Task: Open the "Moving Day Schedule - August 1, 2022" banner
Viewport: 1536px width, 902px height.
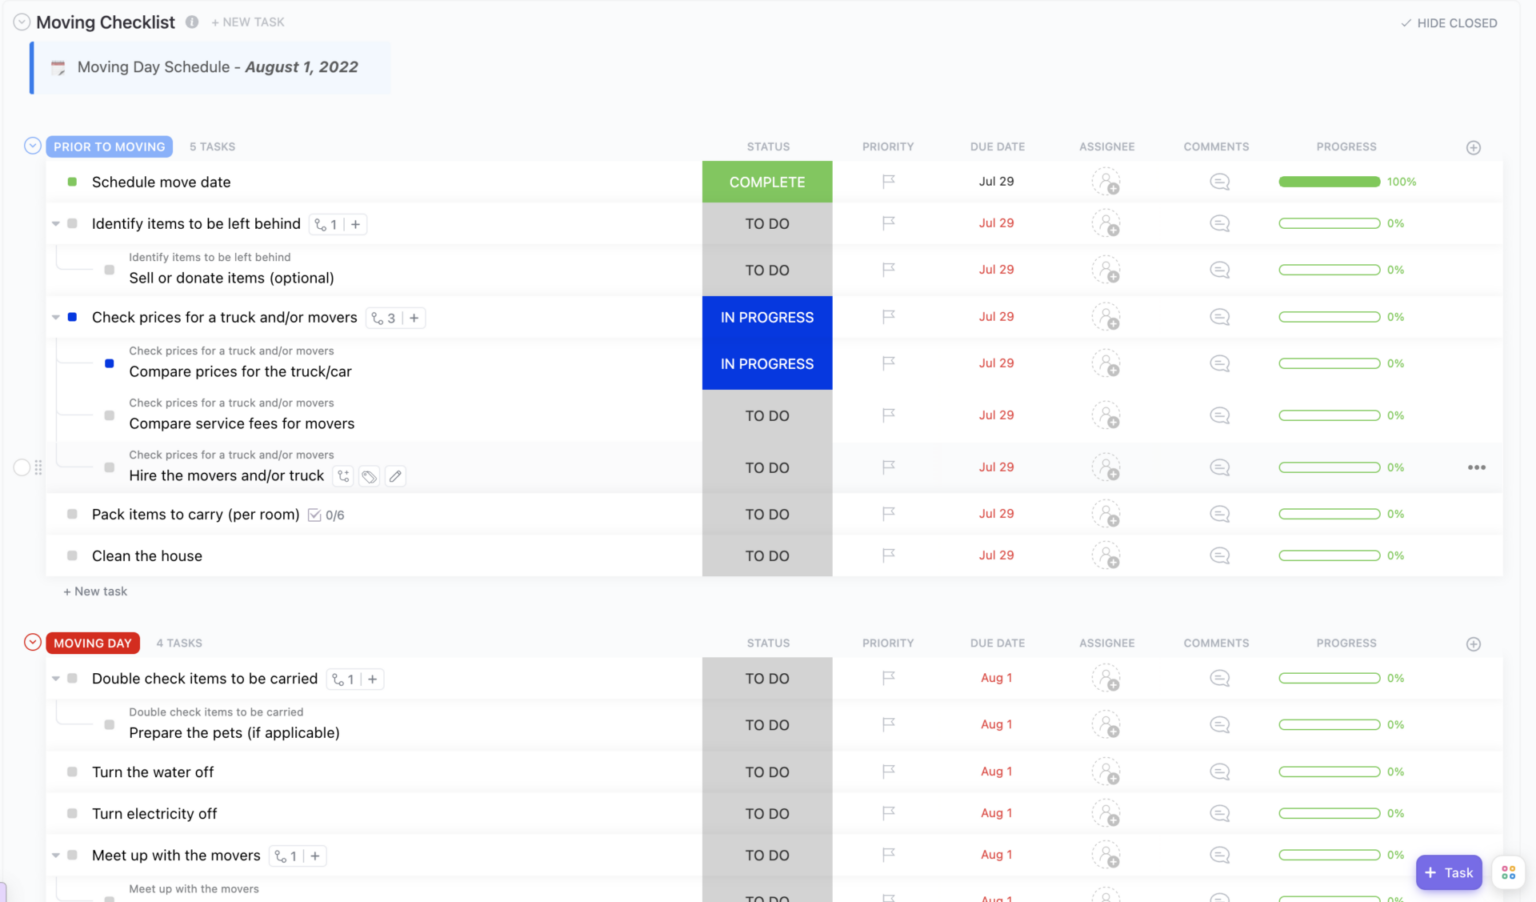Action: click(x=209, y=67)
